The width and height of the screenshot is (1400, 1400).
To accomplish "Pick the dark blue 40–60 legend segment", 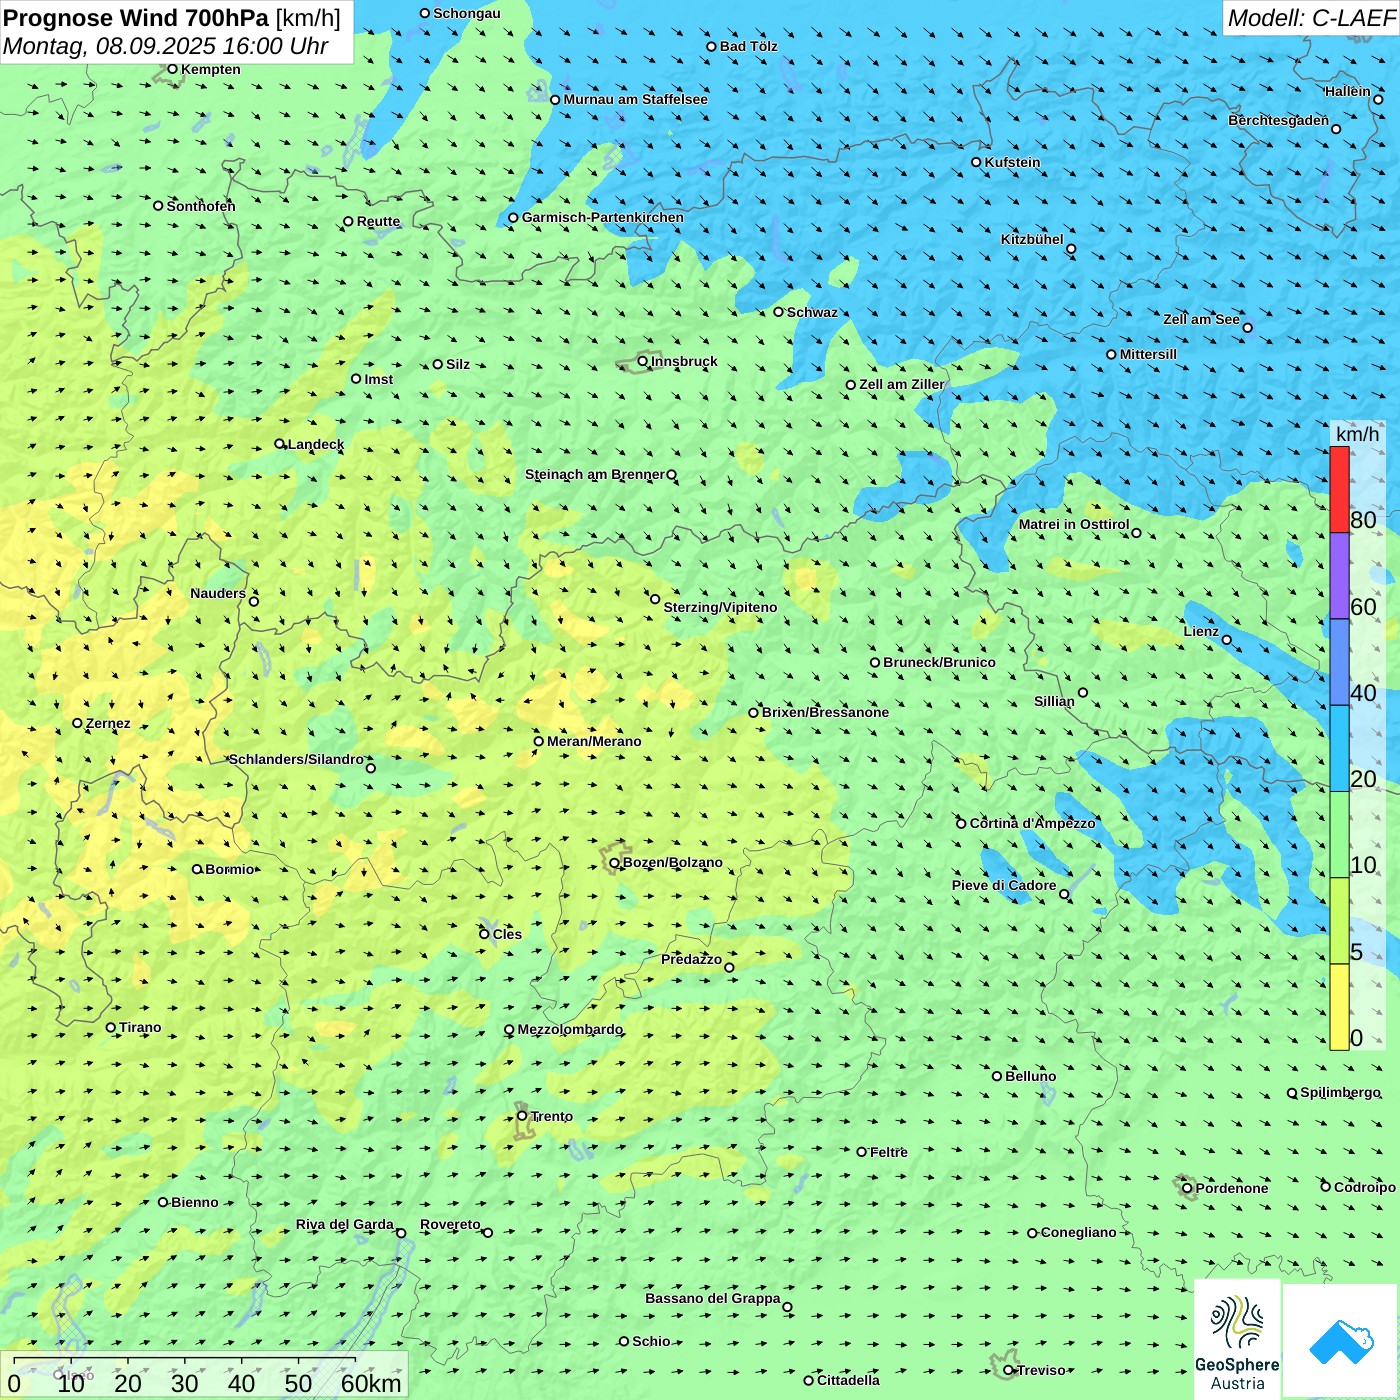I will [1339, 662].
